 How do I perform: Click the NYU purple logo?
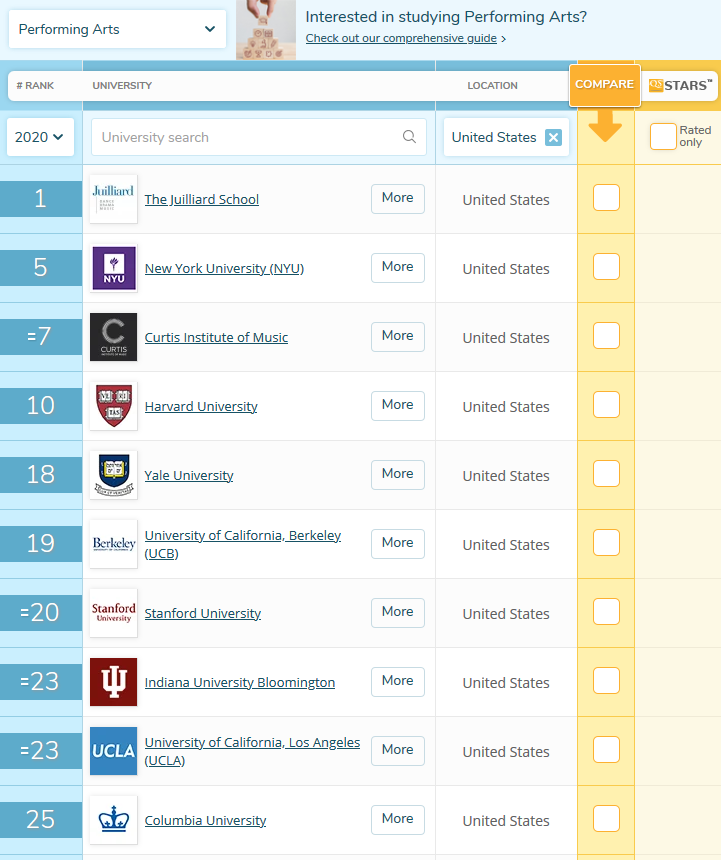(x=113, y=268)
